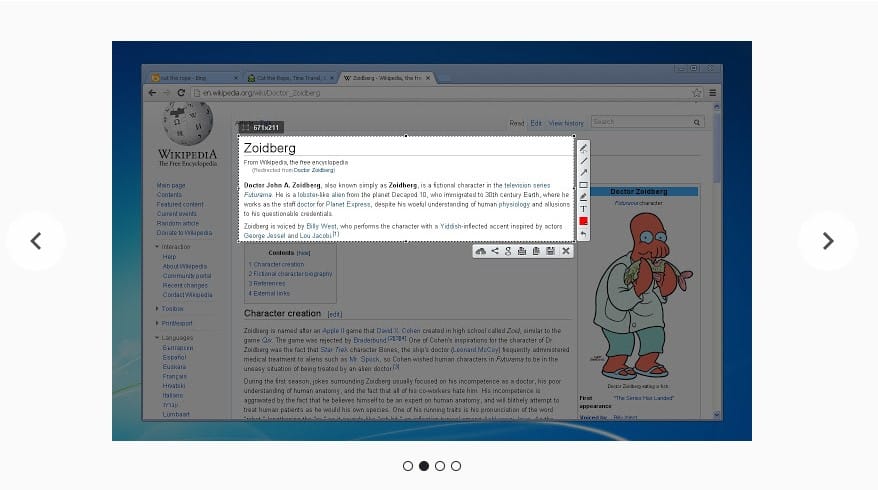The height and width of the screenshot is (490, 878).
Task: Open the Read page tab
Action: 516,123
